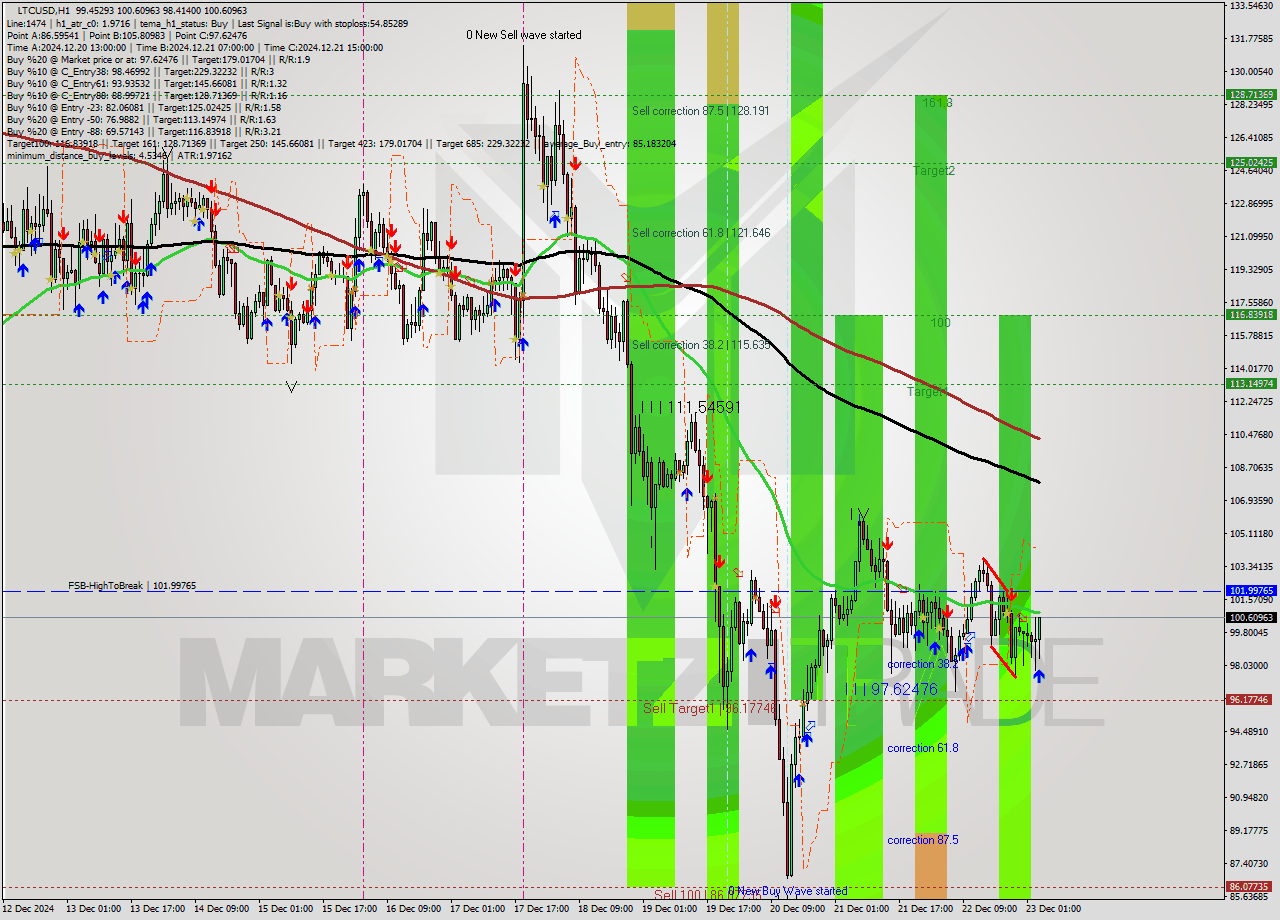Select the blue 'correction 38.2' label
The width and height of the screenshot is (1280, 920).
point(921,664)
